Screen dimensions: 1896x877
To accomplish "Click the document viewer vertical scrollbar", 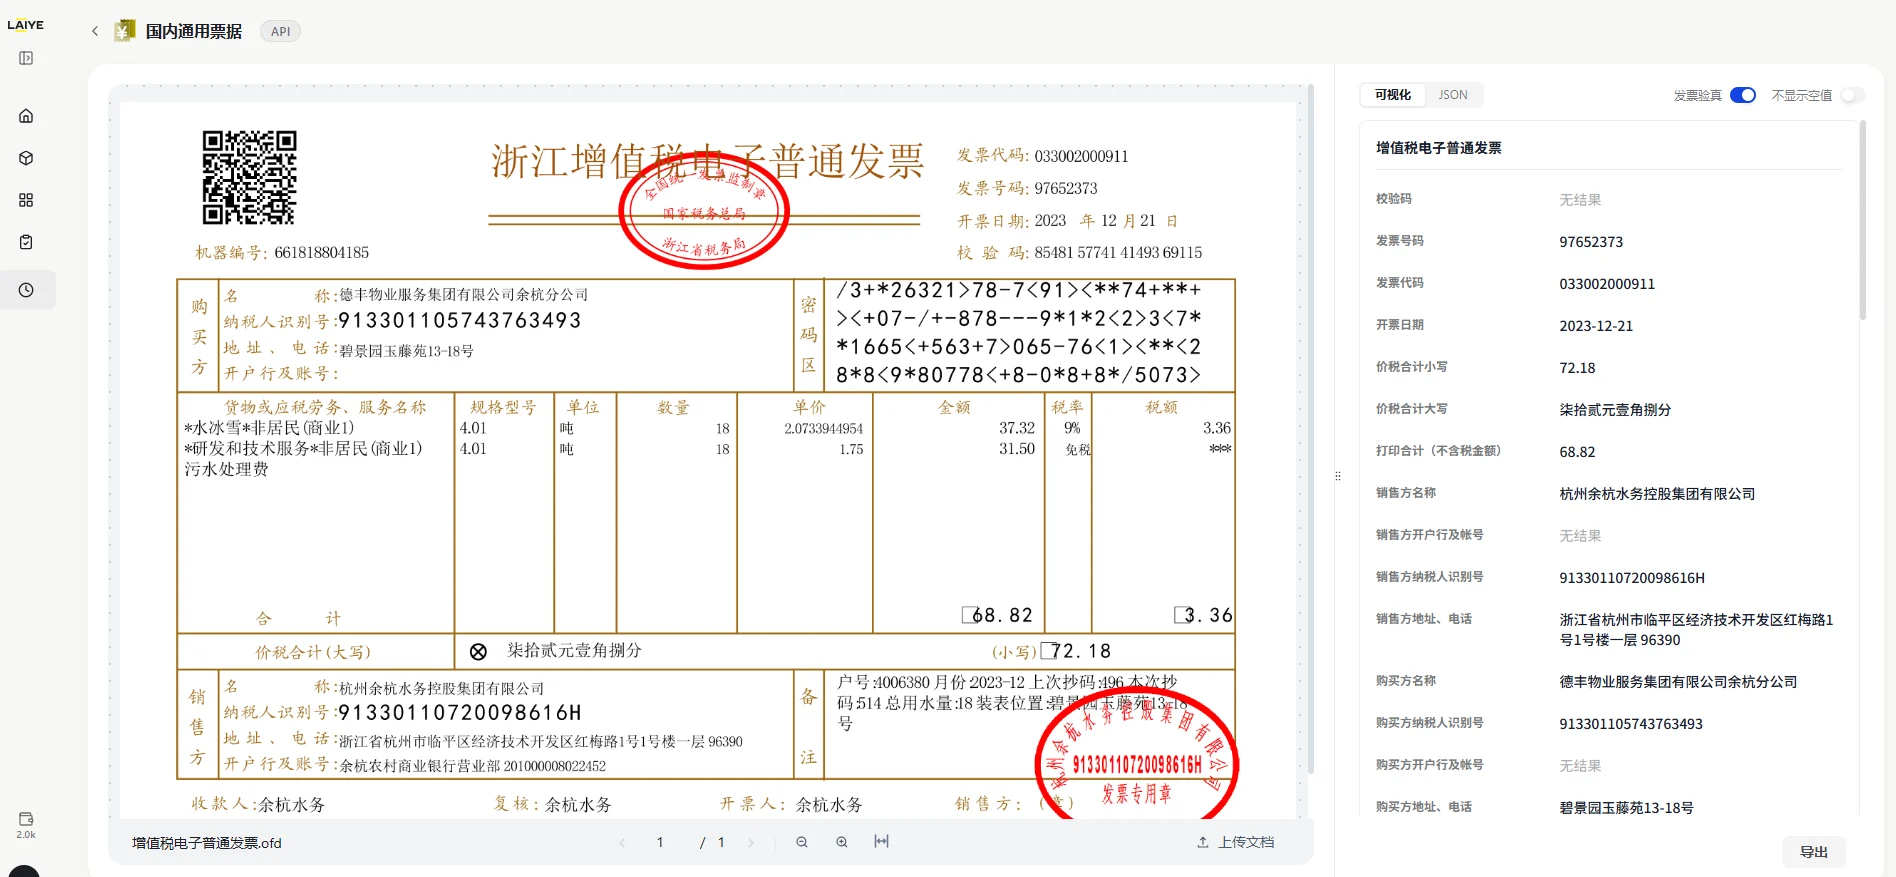I will click(1310, 430).
